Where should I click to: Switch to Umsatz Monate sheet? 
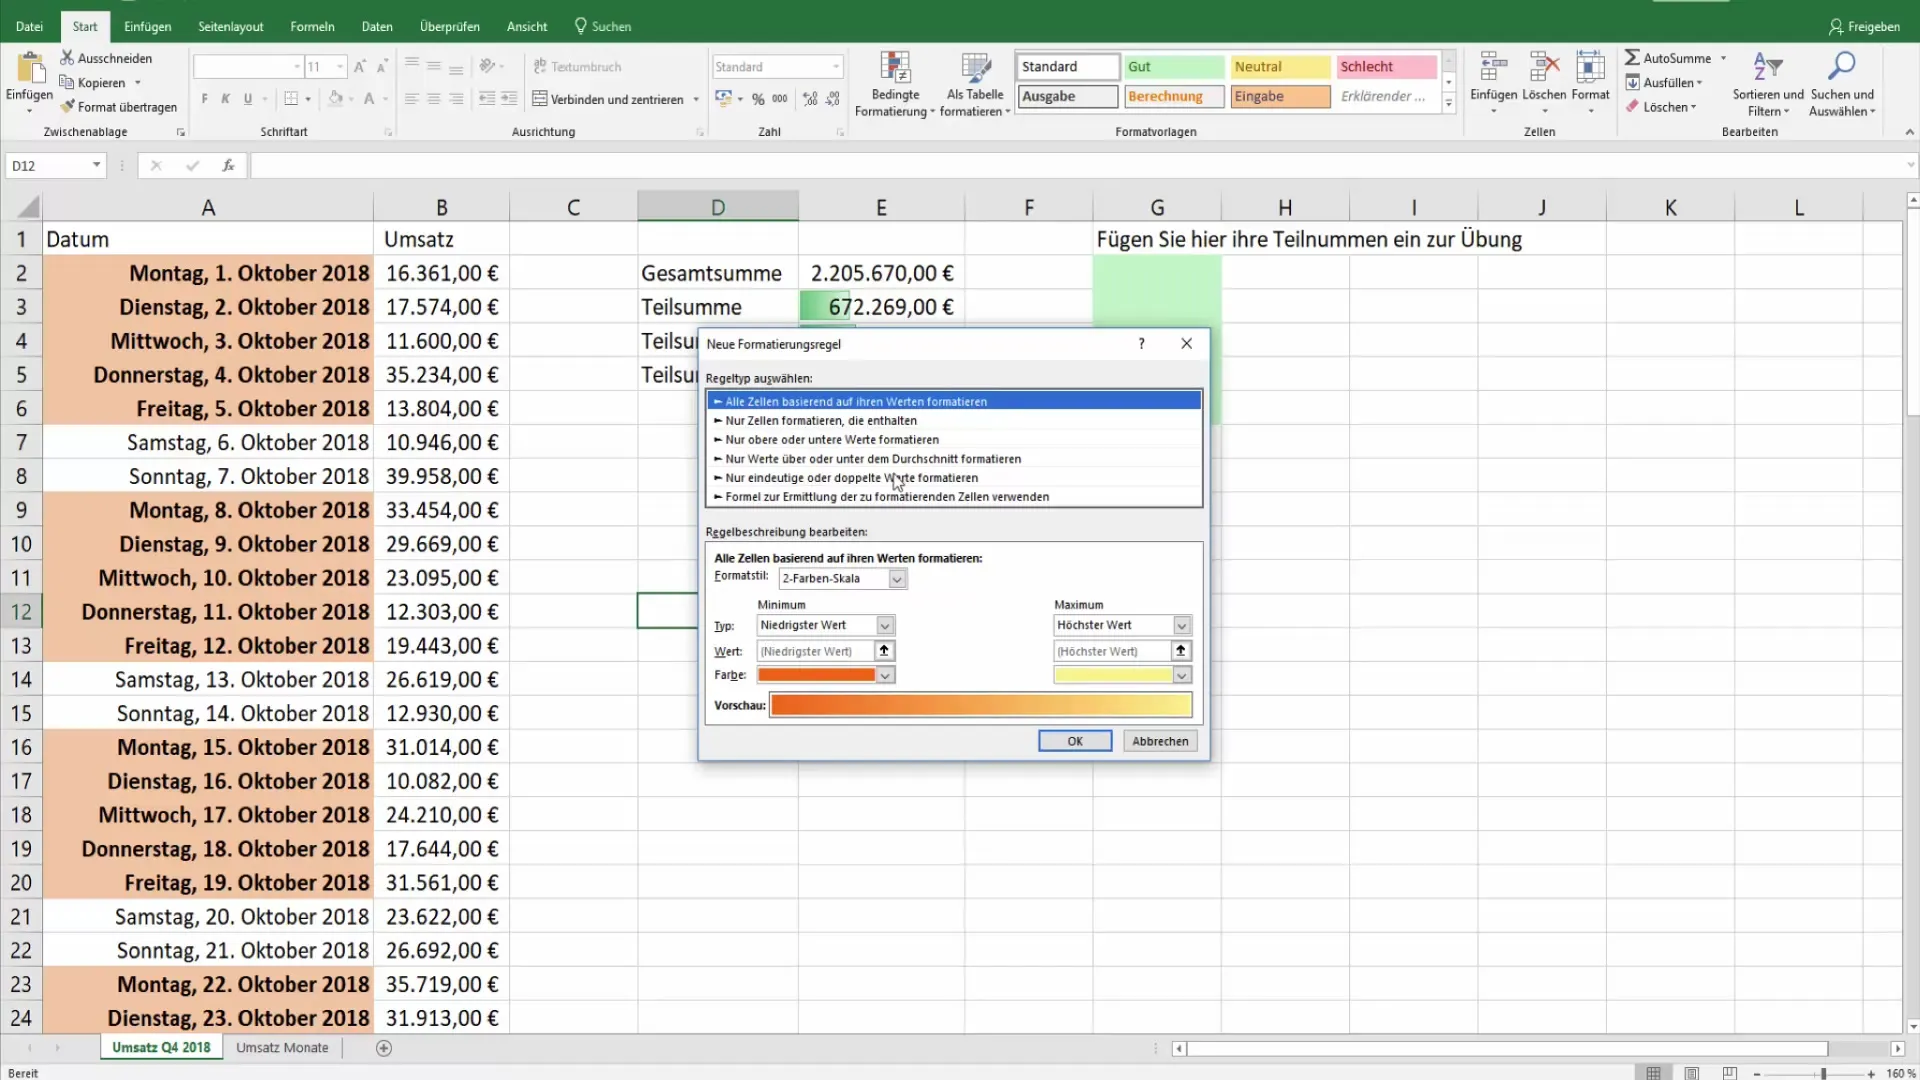point(282,1047)
